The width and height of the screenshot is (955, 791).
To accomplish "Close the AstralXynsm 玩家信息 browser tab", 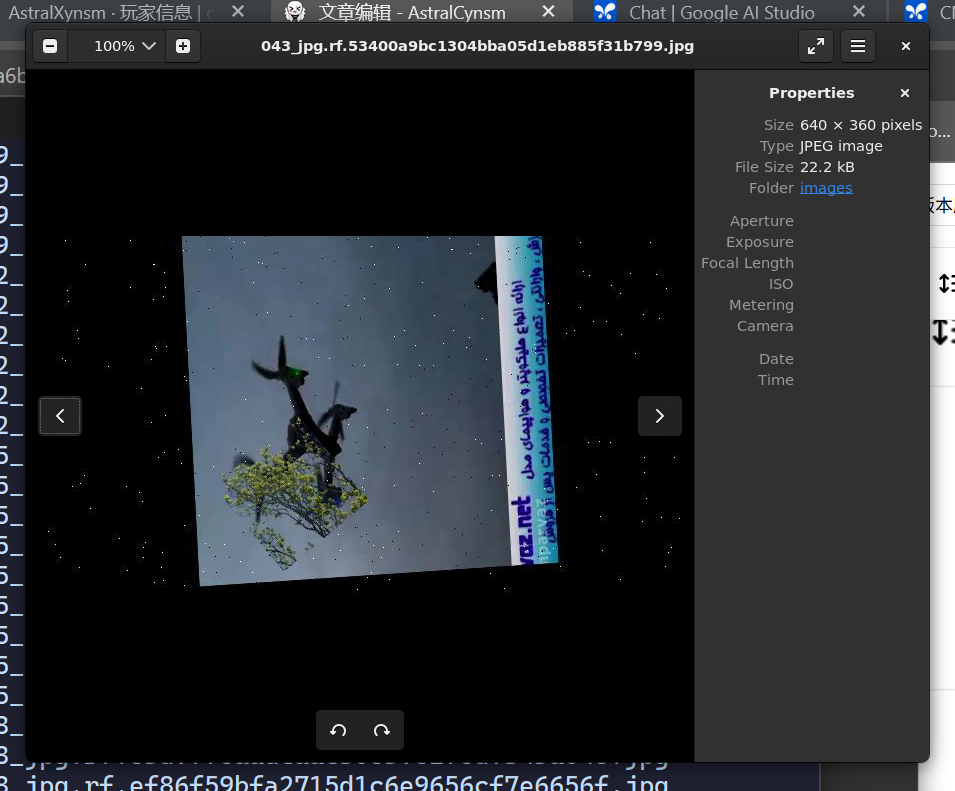I will (x=237, y=12).
